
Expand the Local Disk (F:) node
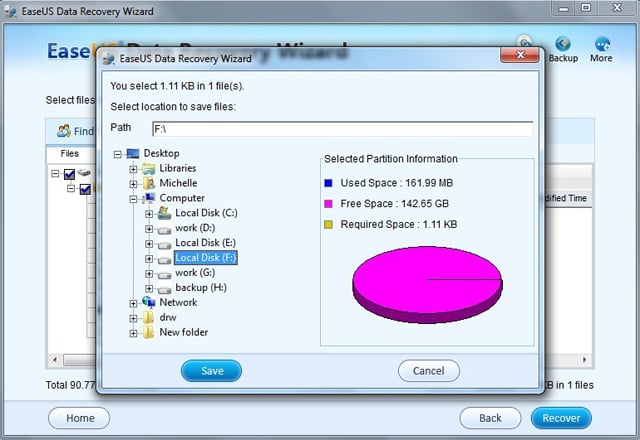(149, 259)
